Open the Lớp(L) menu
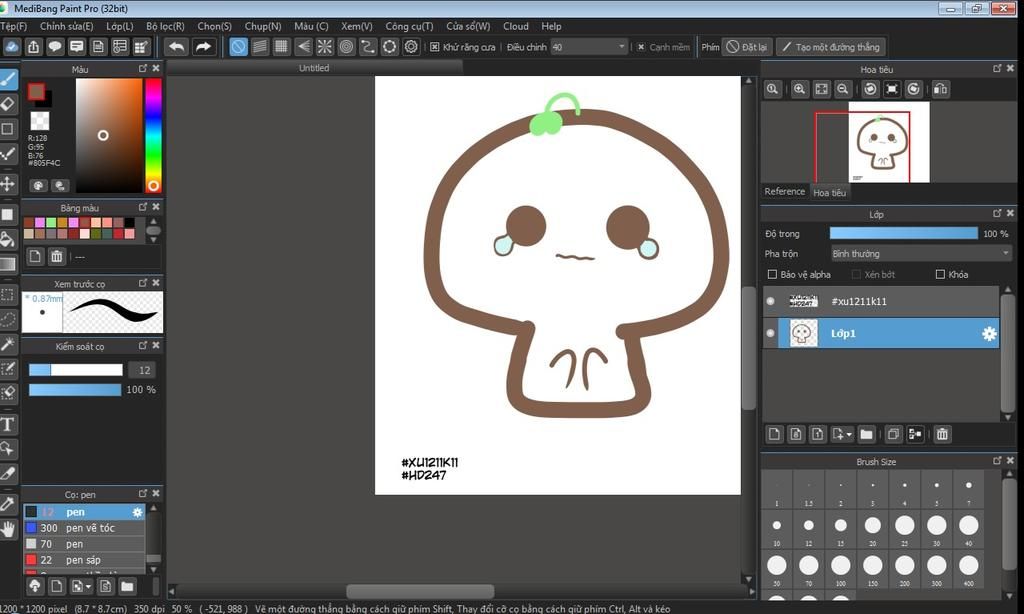 coord(120,26)
